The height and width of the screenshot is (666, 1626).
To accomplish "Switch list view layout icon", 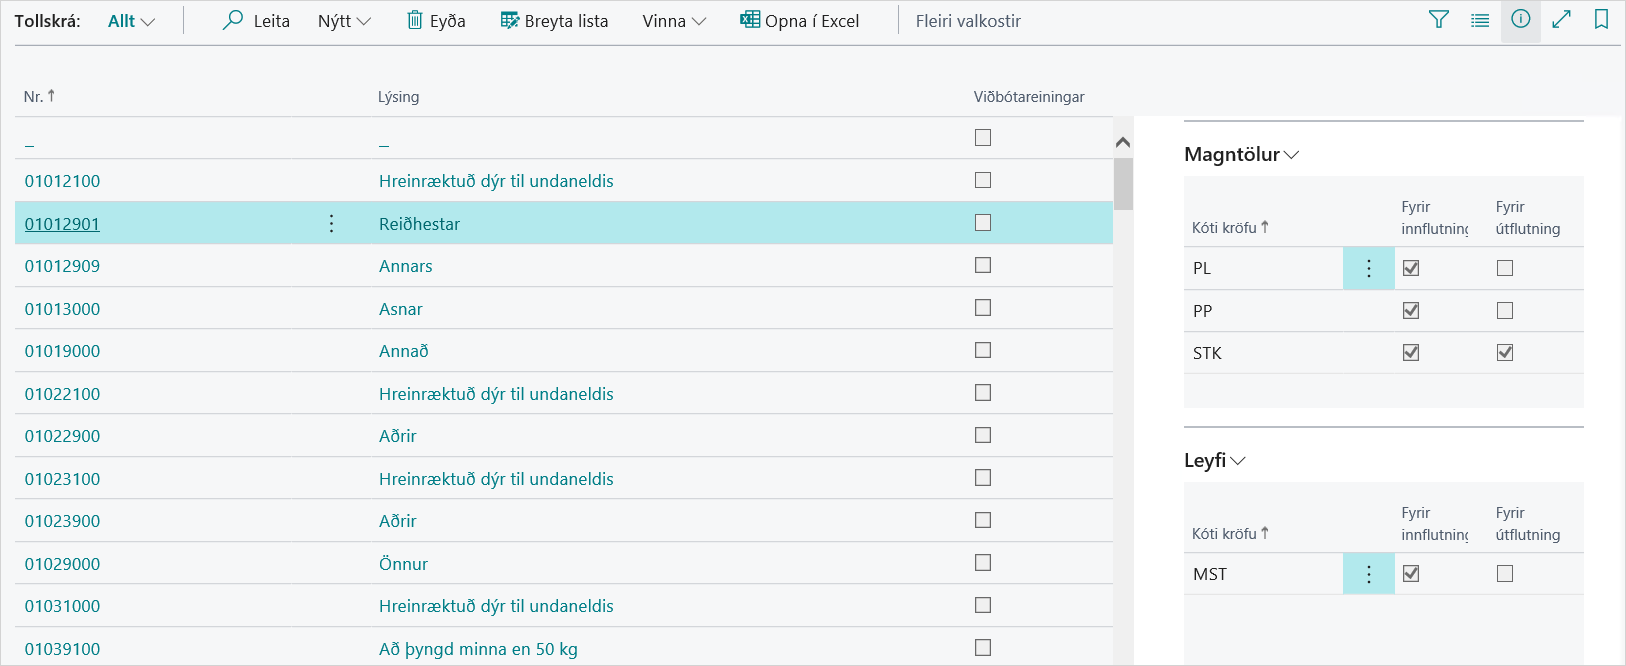I will point(1480,20).
